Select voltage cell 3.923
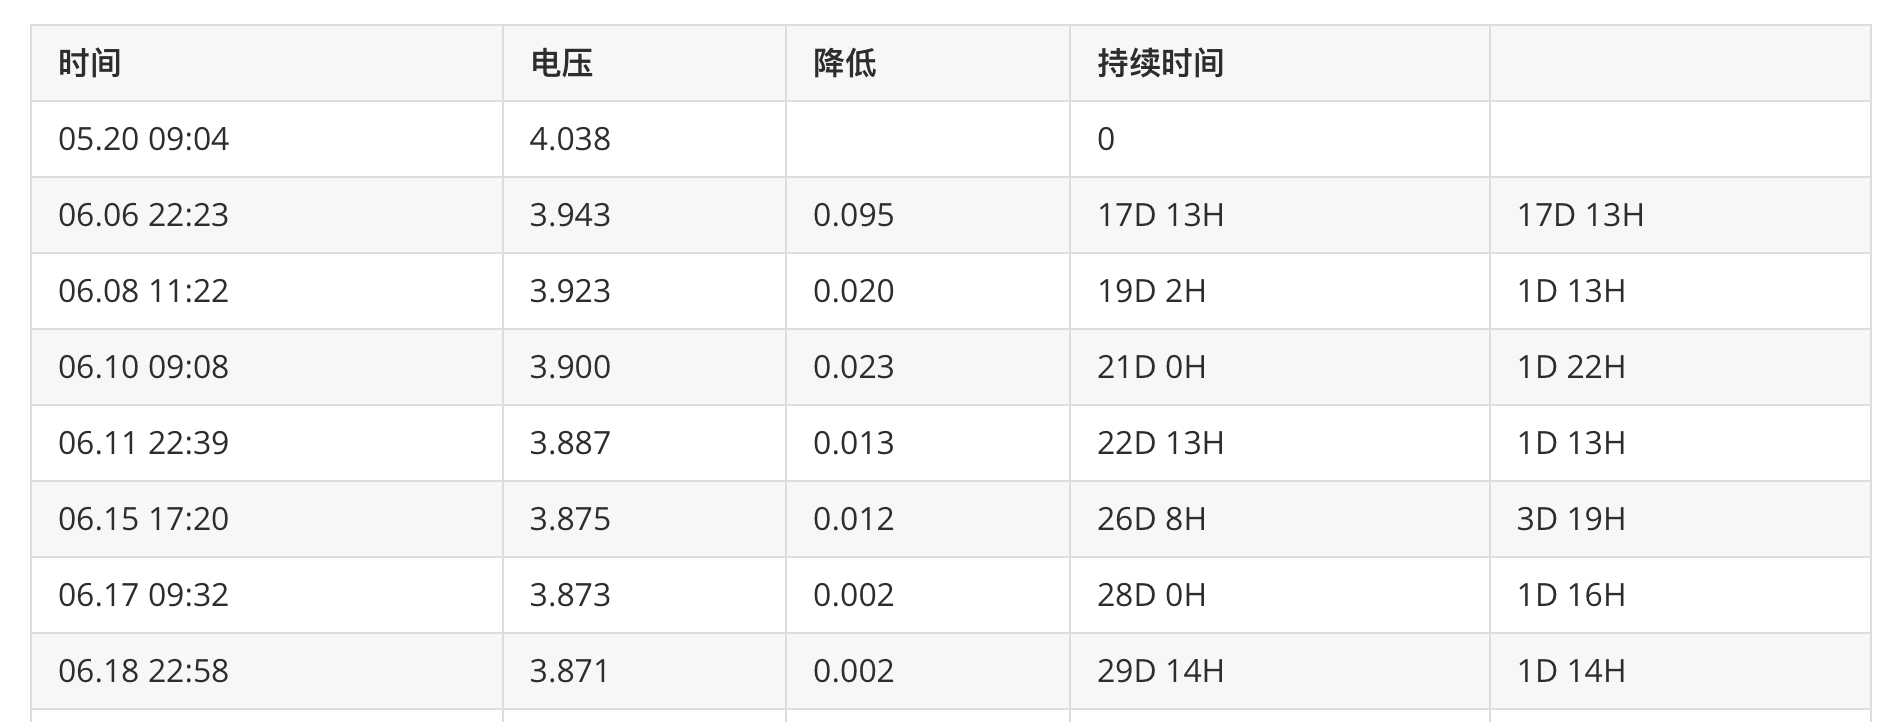The image size is (1896, 722). pyautogui.click(x=570, y=291)
